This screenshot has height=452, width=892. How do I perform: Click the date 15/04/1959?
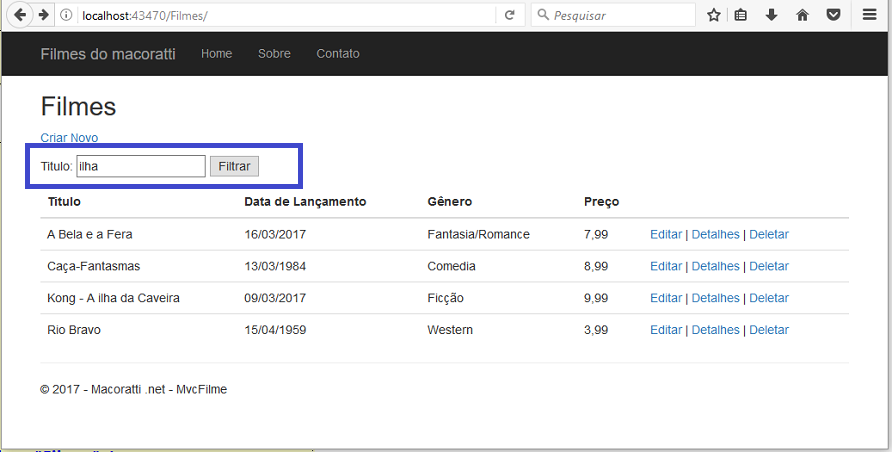click(275, 330)
